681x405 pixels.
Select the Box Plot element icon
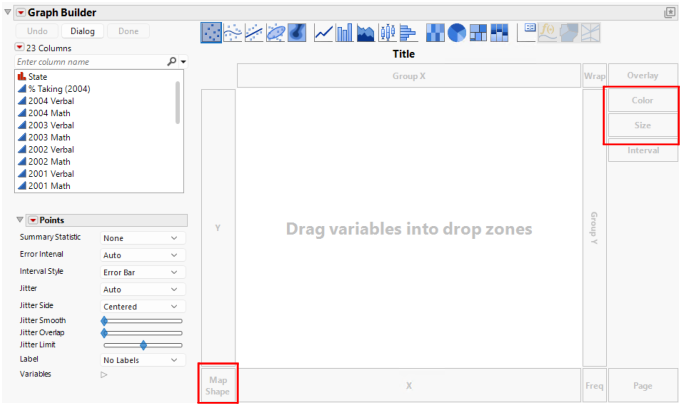click(x=387, y=33)
